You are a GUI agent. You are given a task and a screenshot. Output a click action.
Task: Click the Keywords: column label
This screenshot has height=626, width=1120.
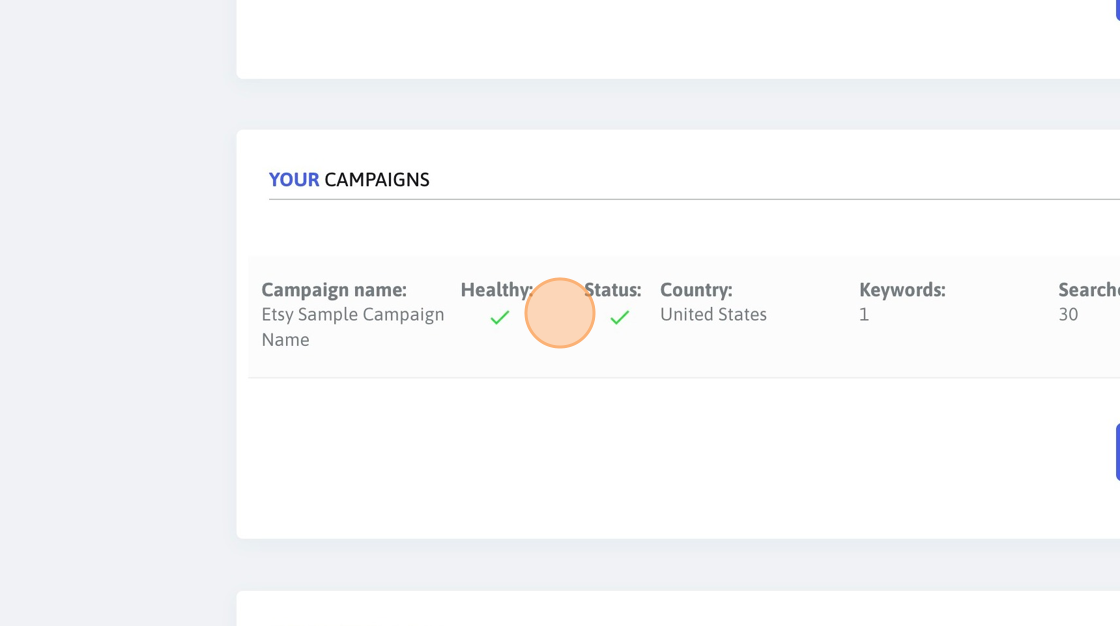coord(902,289)
